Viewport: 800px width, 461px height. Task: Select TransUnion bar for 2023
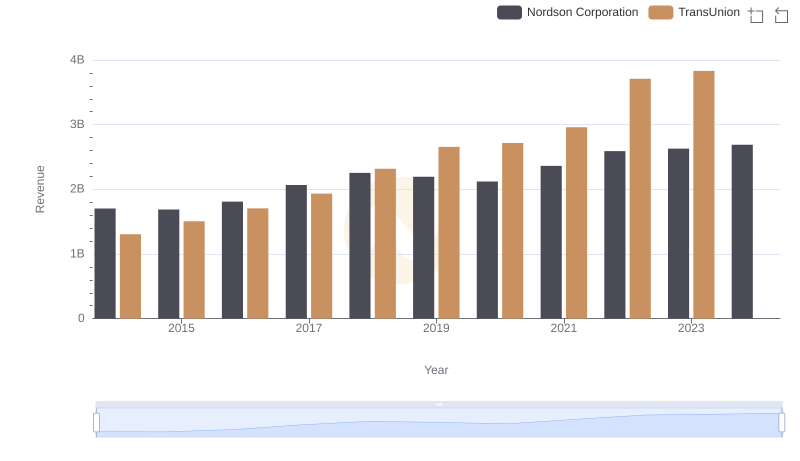[x=704, y=195]
